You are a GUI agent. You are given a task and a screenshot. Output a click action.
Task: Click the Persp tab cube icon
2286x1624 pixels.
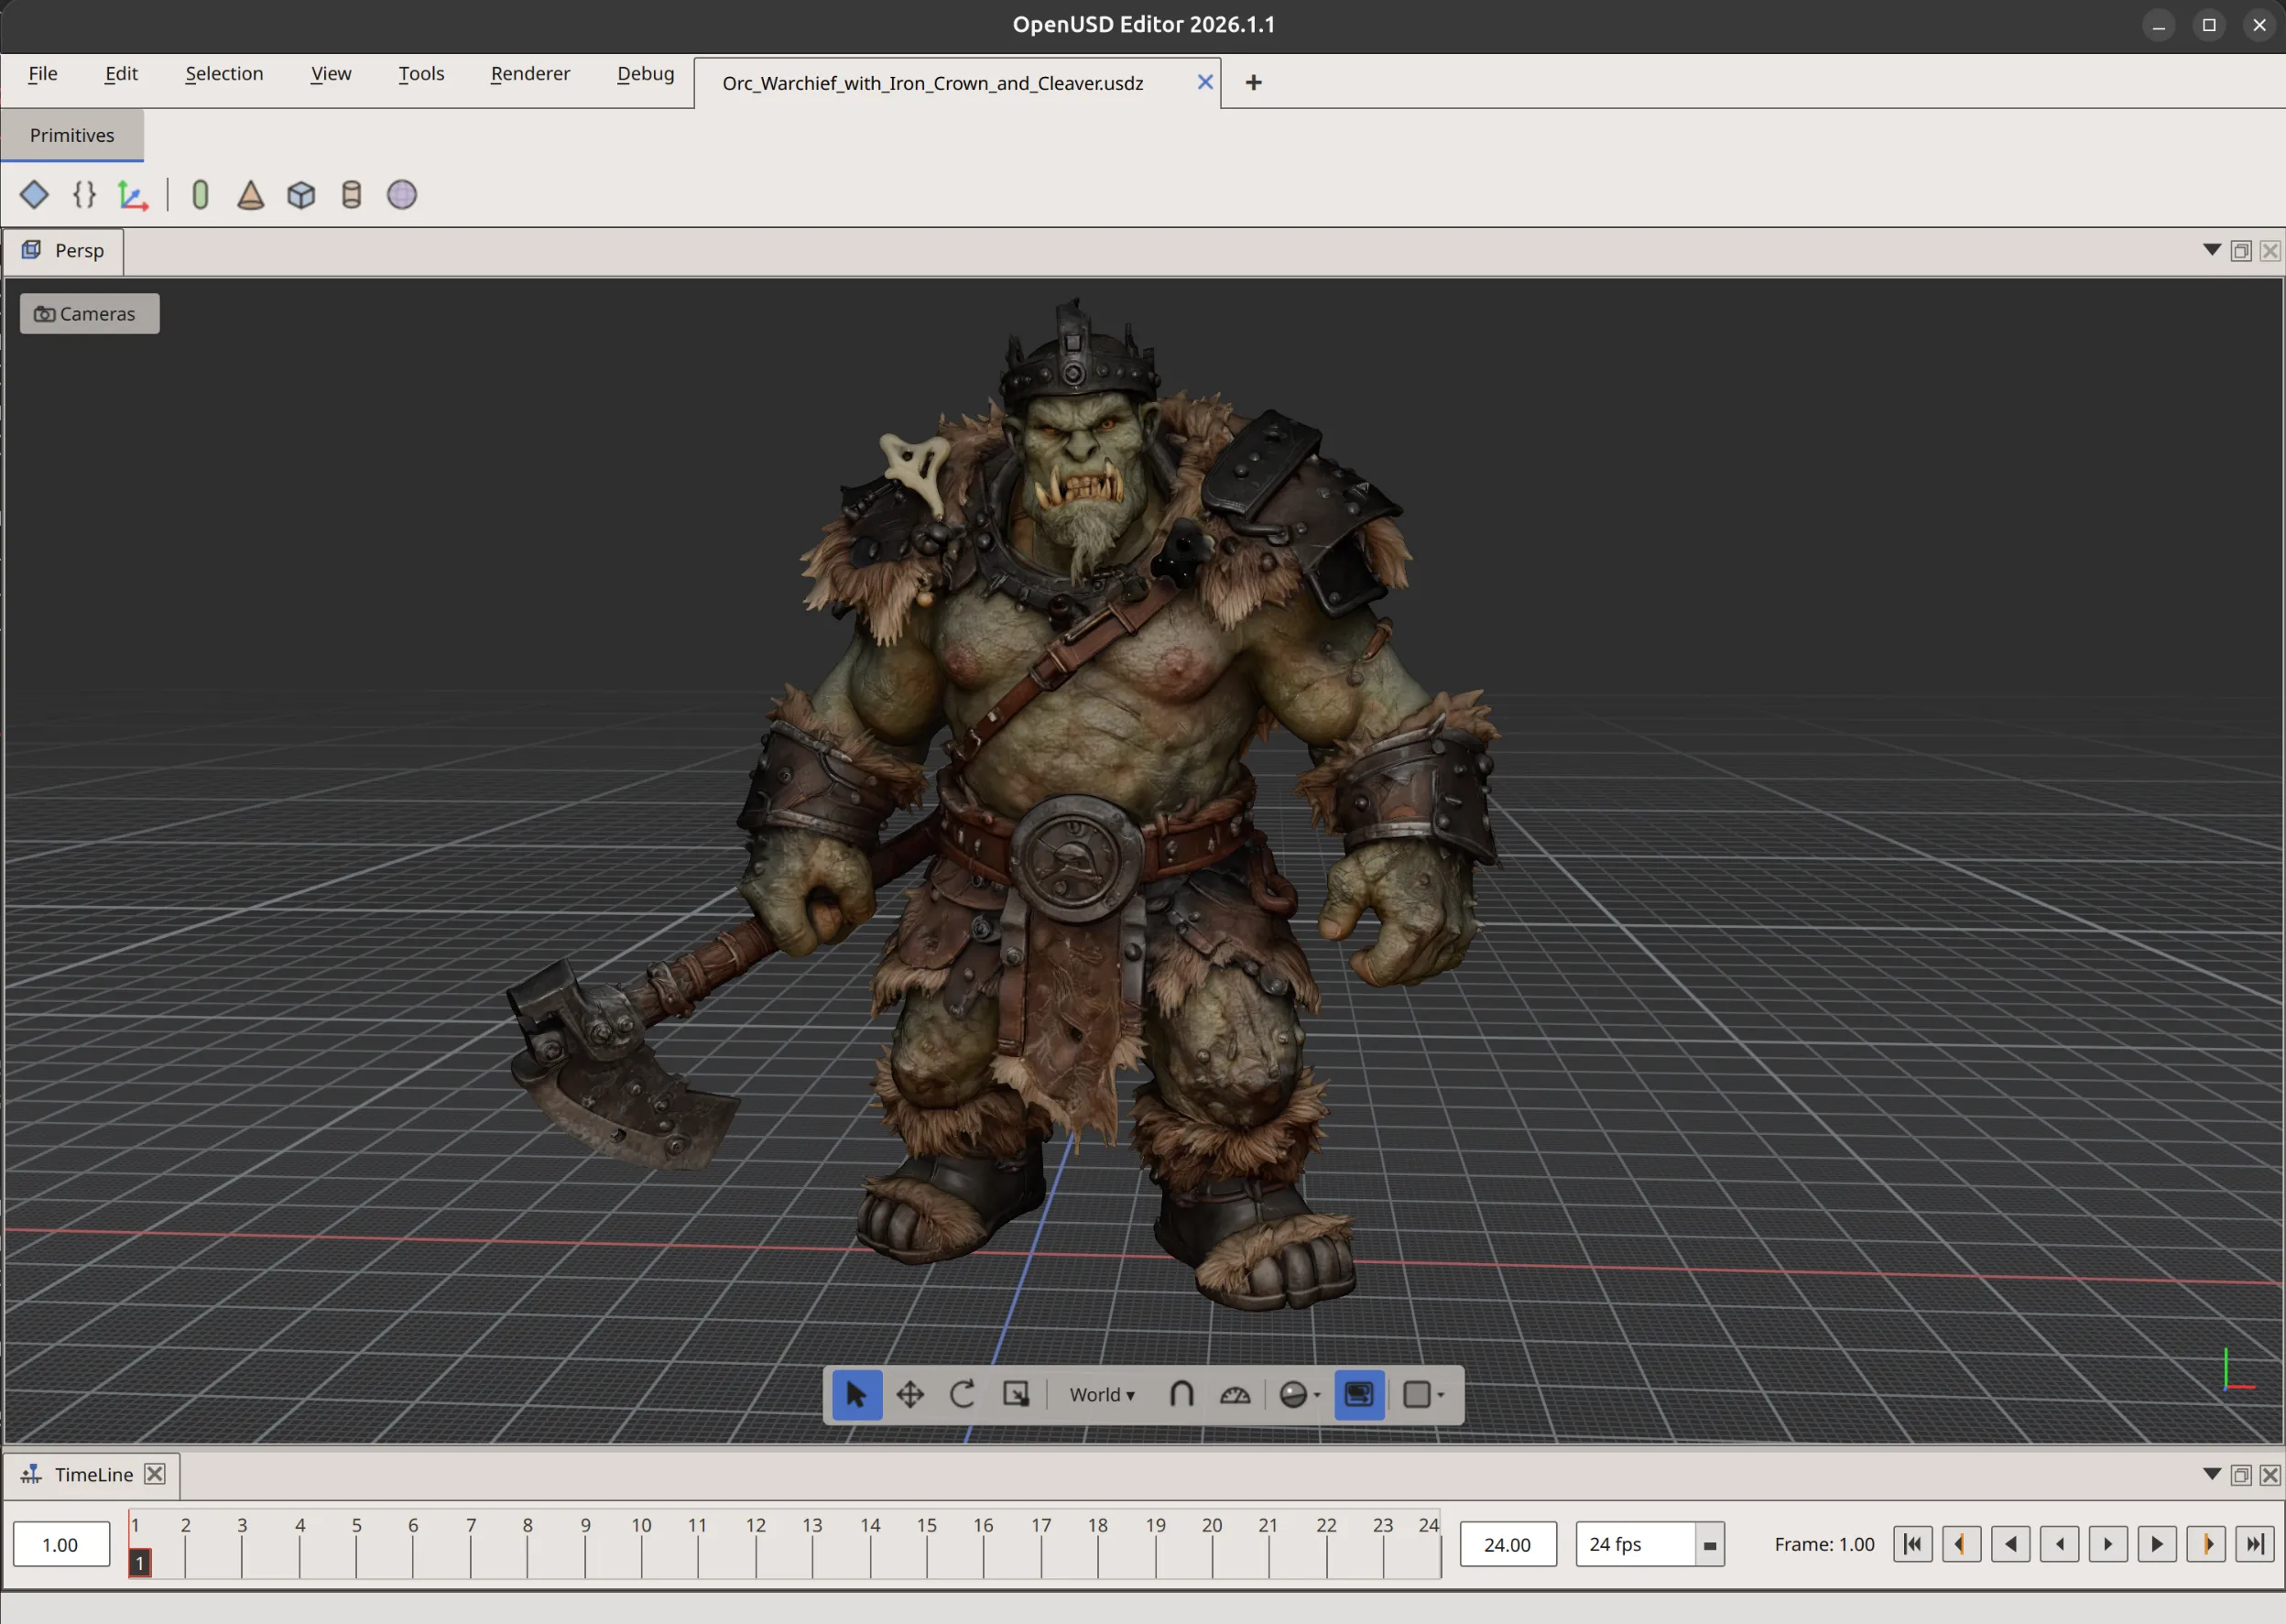click(x=32, y=250)
